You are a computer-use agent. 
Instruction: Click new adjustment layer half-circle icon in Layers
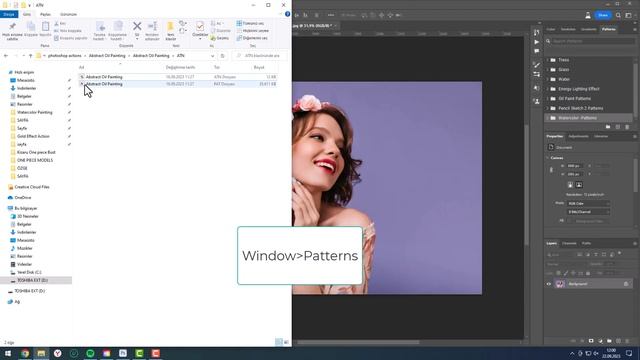pos(600,341)
